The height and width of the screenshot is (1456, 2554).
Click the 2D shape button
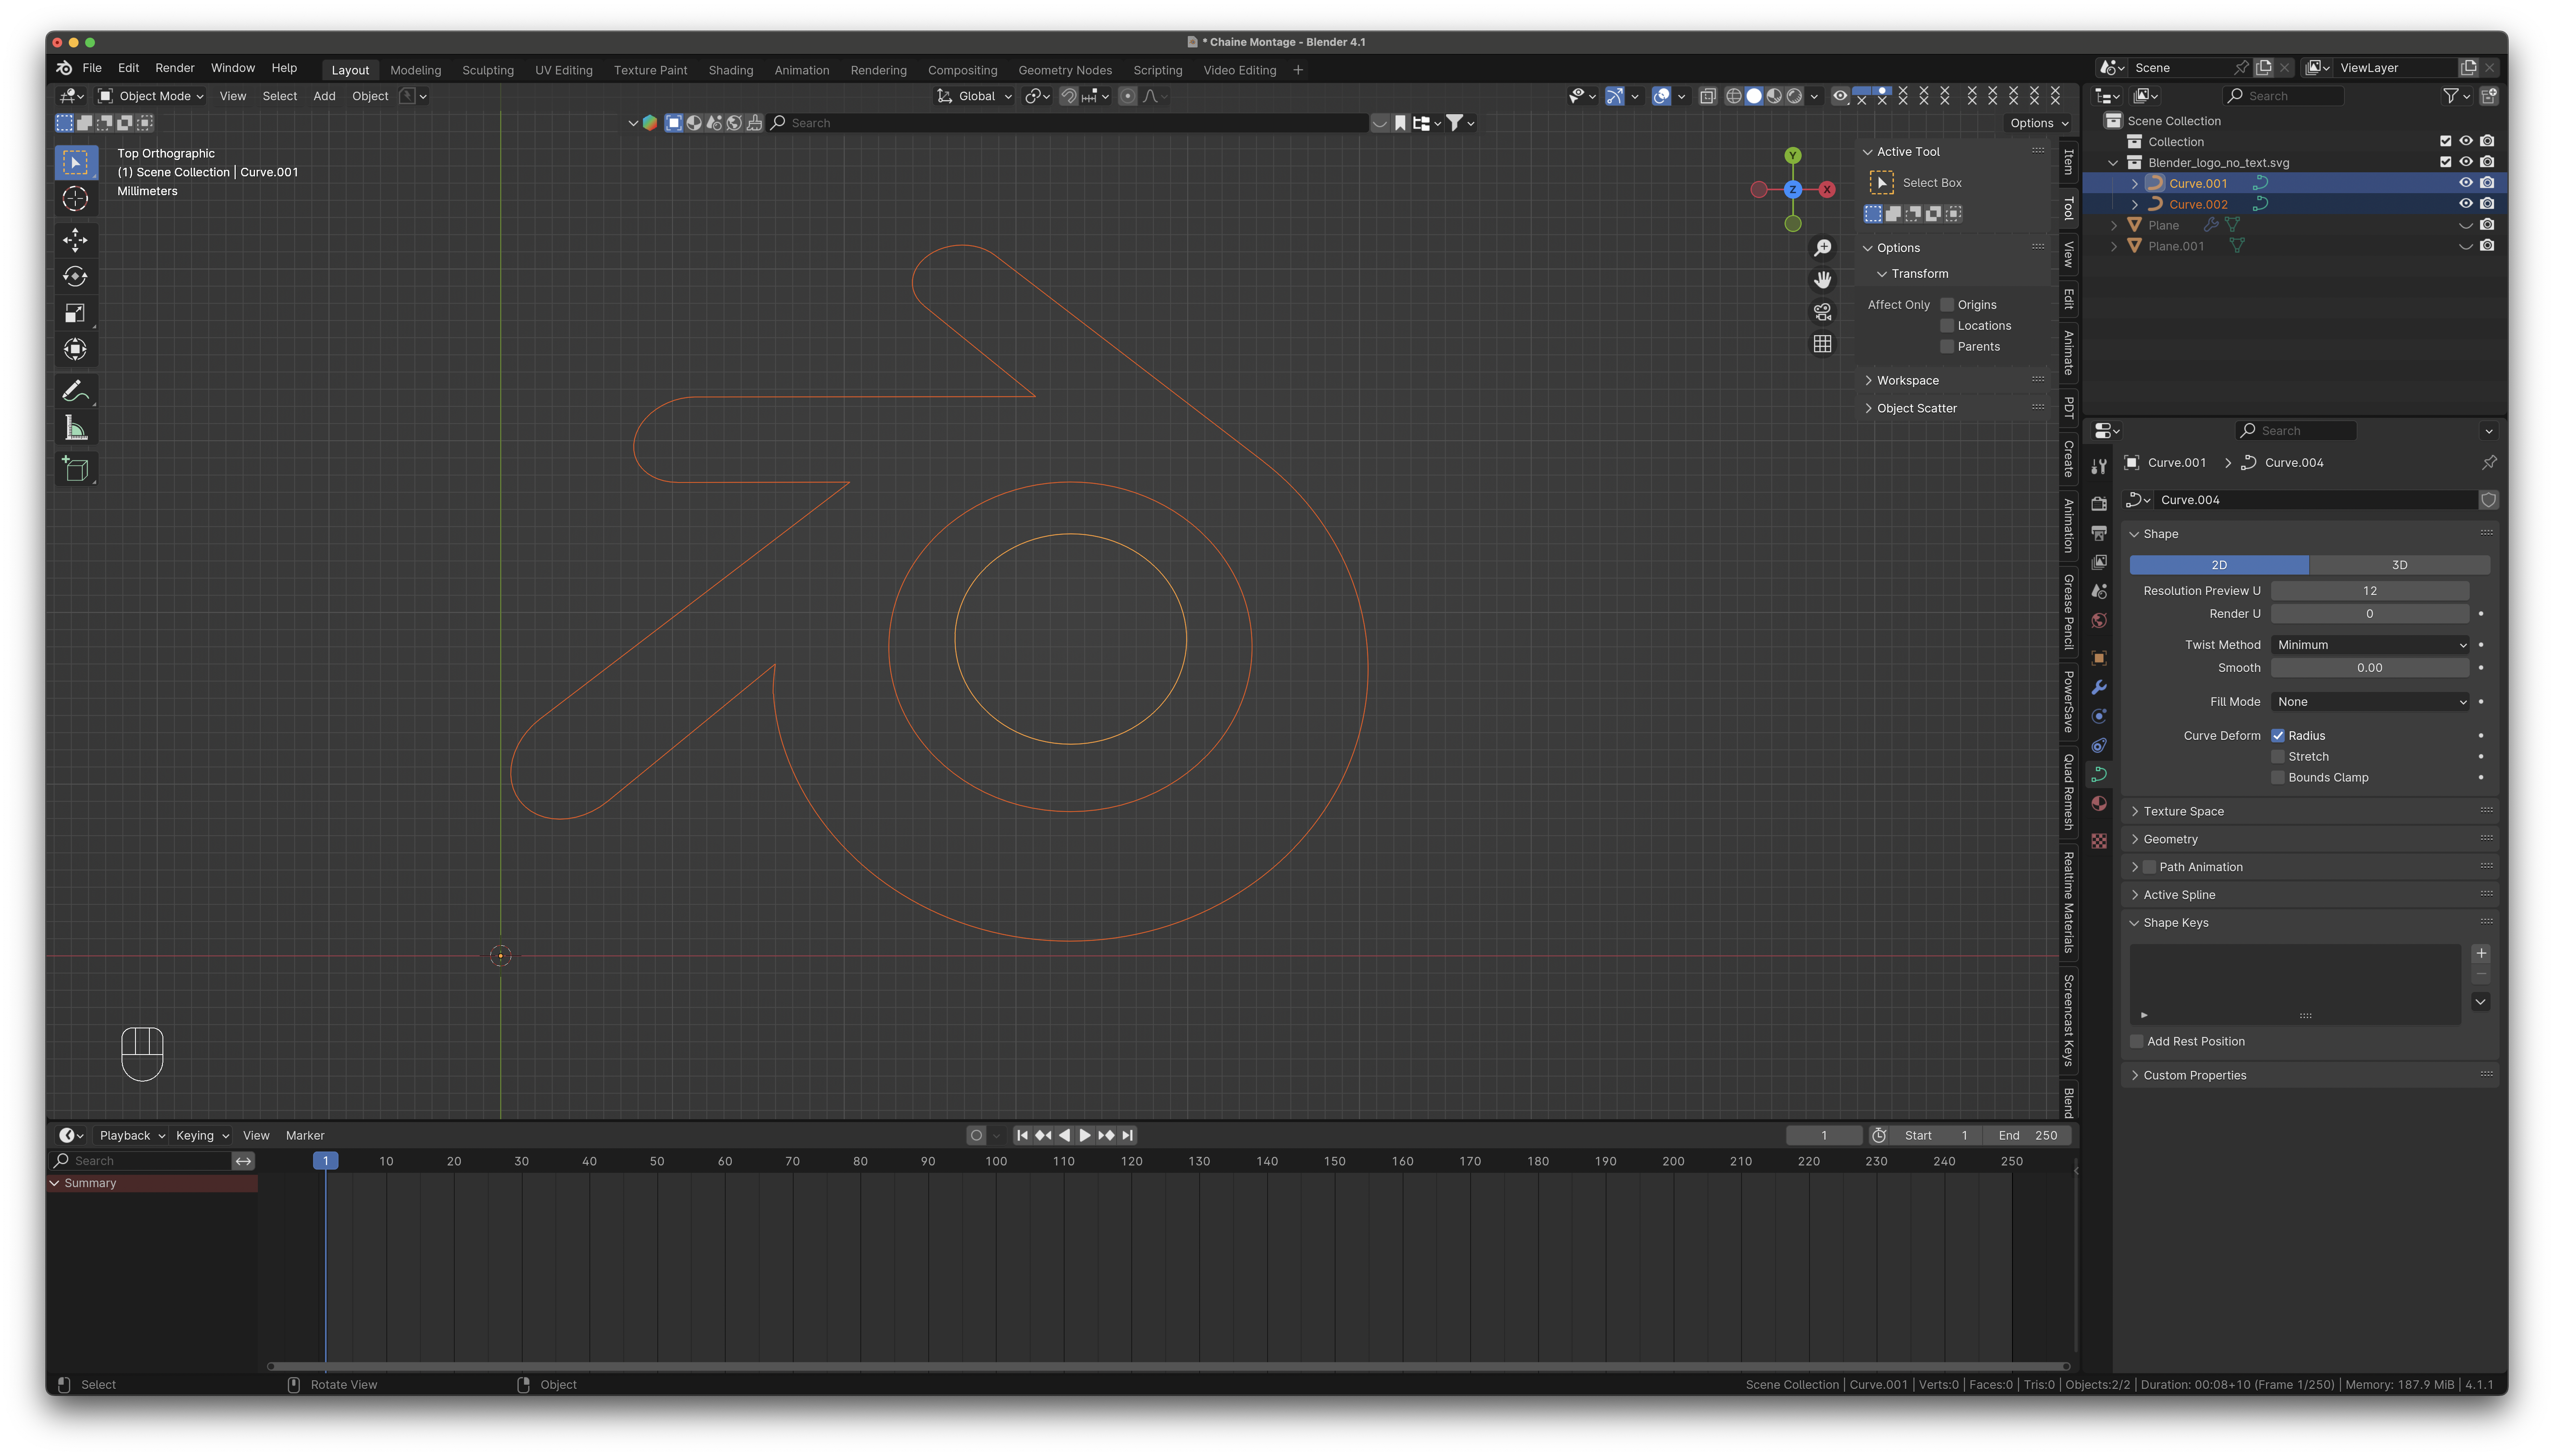2219,565
